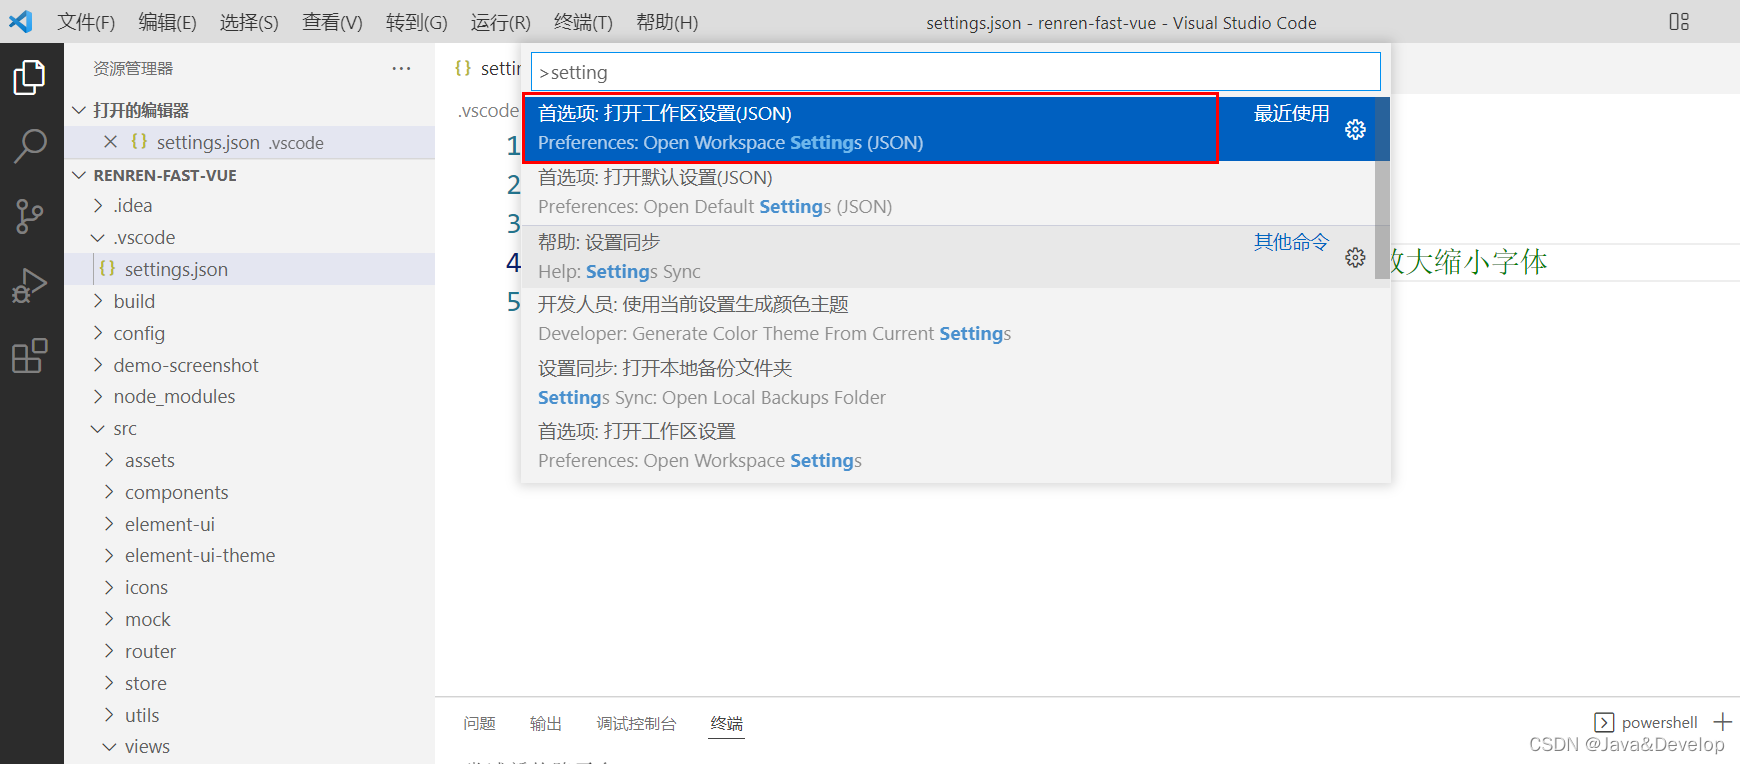Click the JSON braces icon of settings.json in the .vscode folder tree
1740x764 pixels.
click(107, 269)
